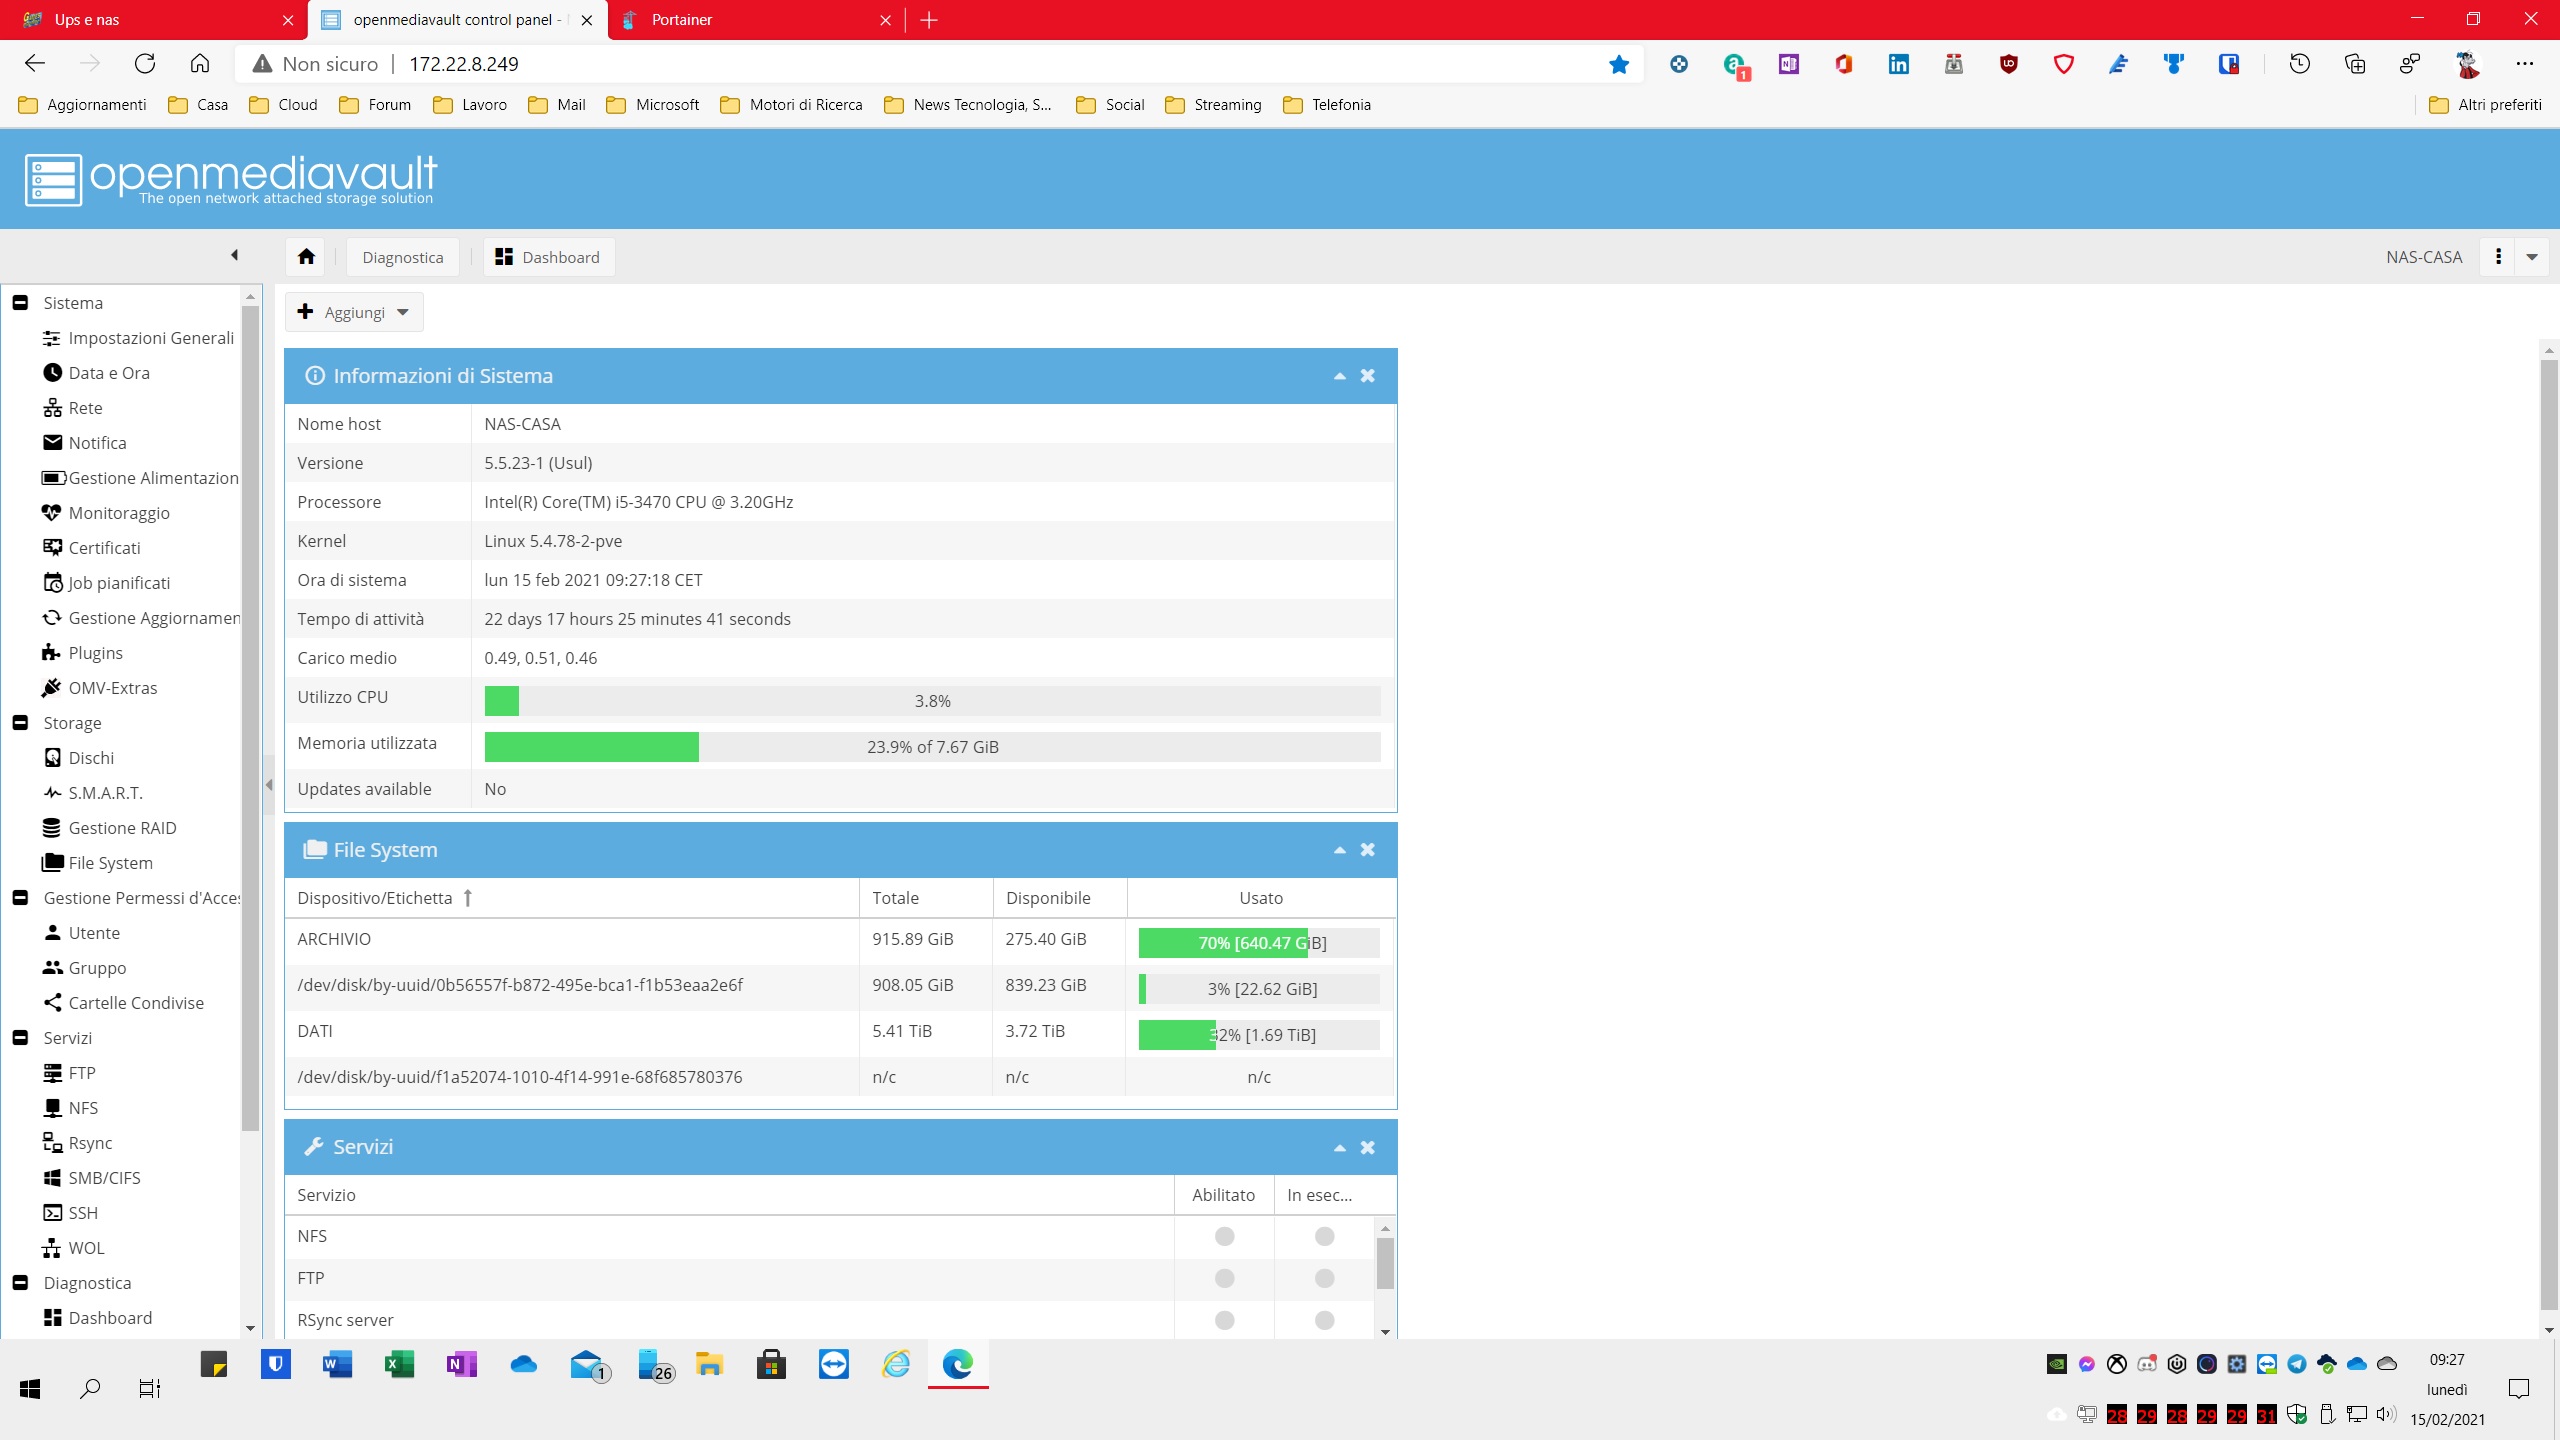Open the Certificati page
Viewport: 2560px width, 1440px height.
(x=104, y=548)
